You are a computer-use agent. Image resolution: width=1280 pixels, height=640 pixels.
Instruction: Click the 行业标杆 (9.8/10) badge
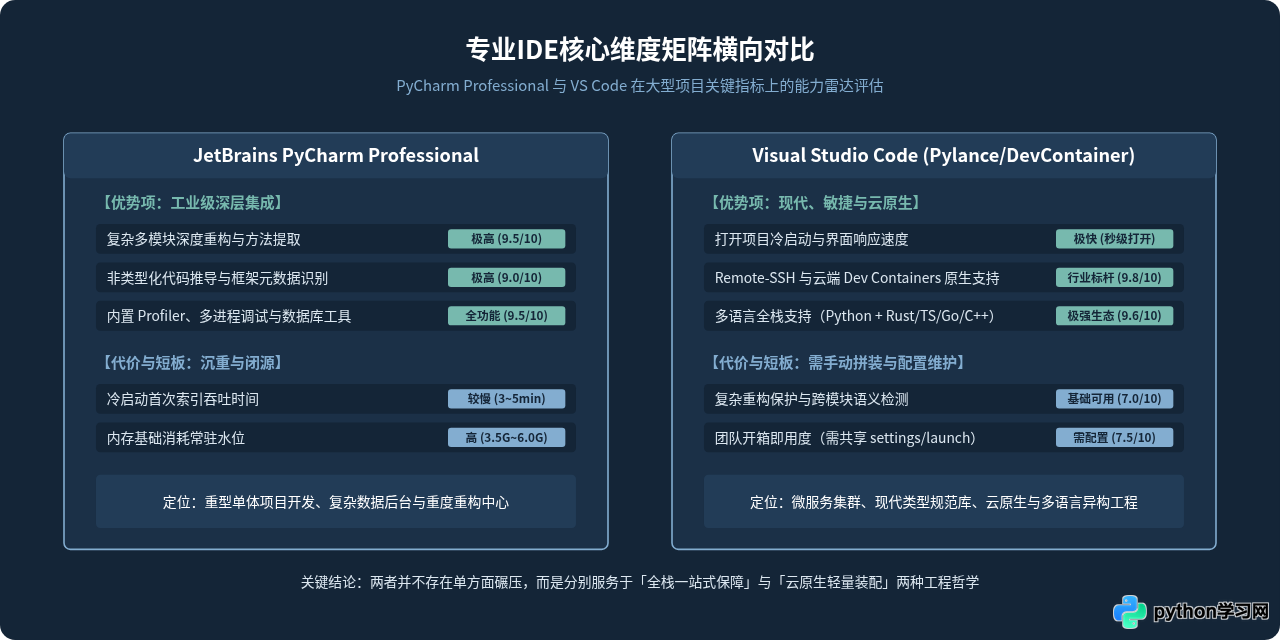click(x=1114, y=278)
